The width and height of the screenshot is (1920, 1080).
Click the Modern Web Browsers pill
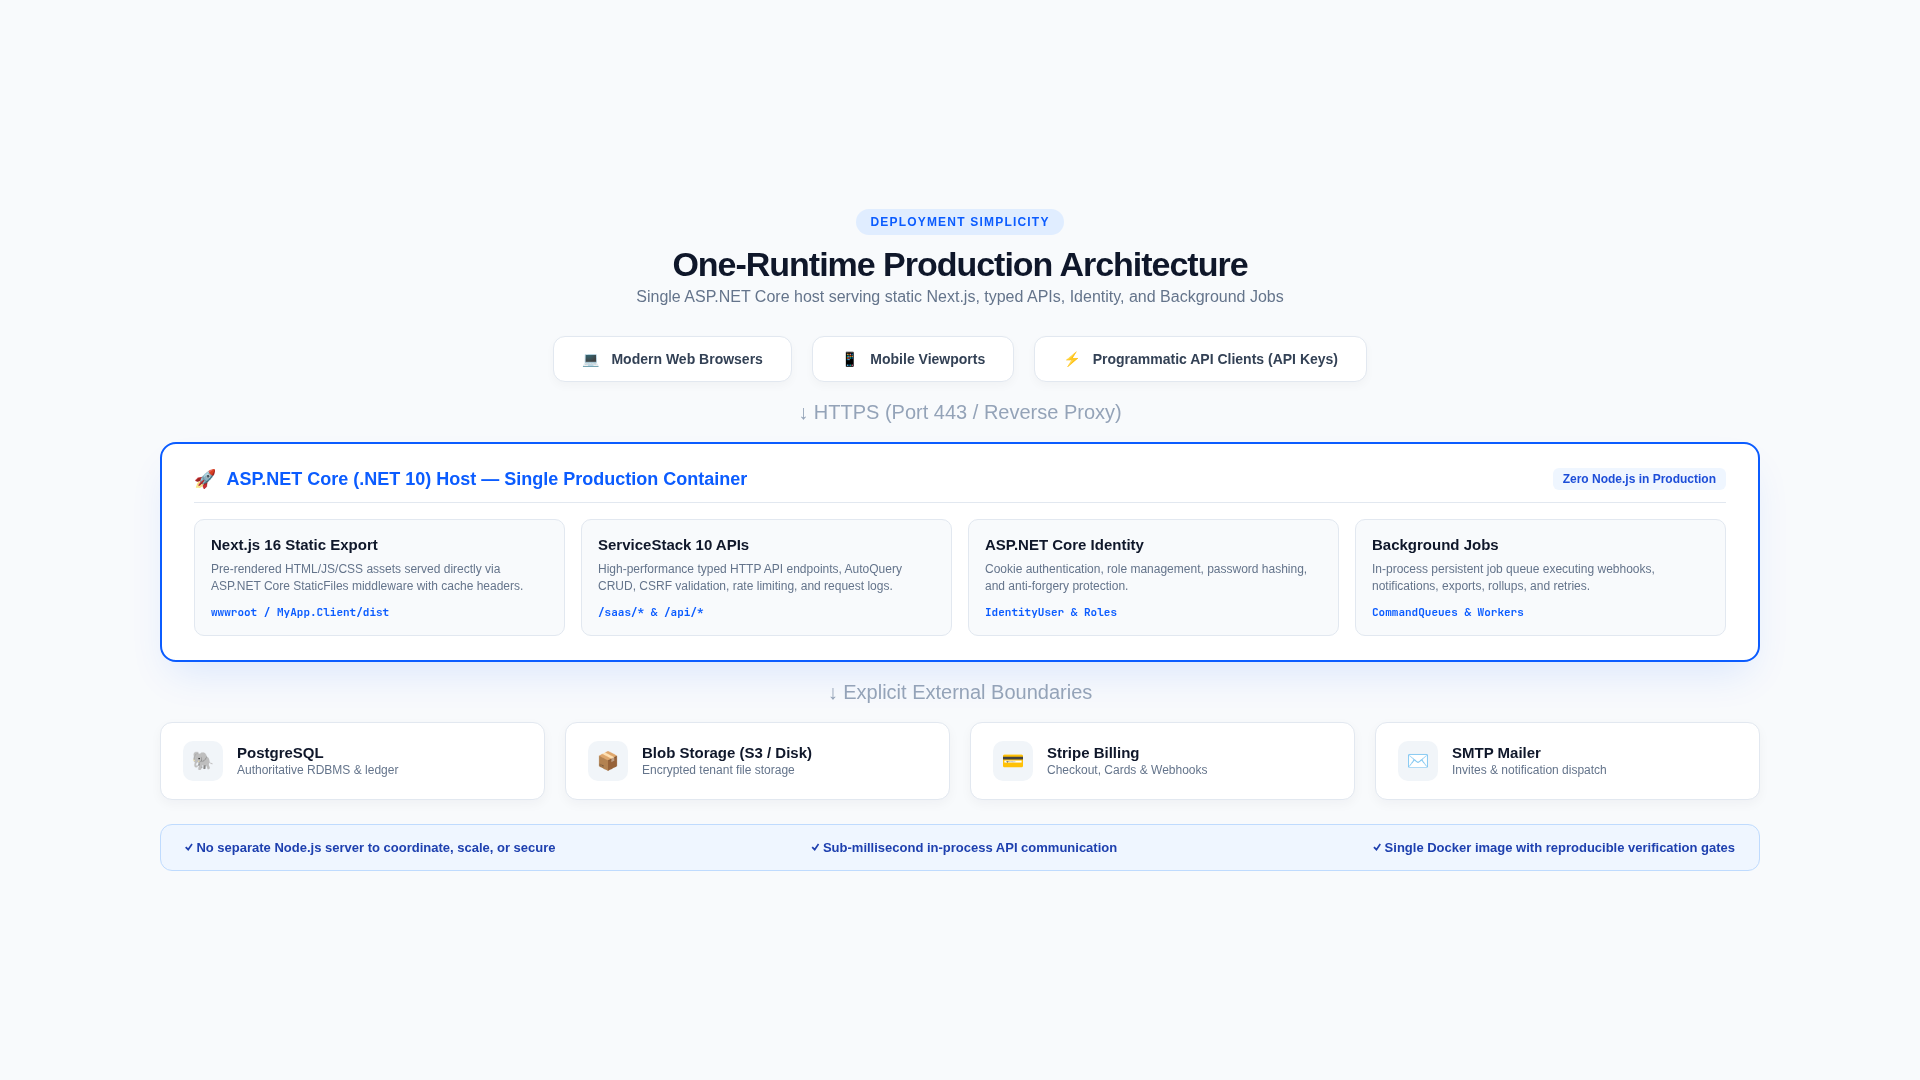tap(672, 359)
